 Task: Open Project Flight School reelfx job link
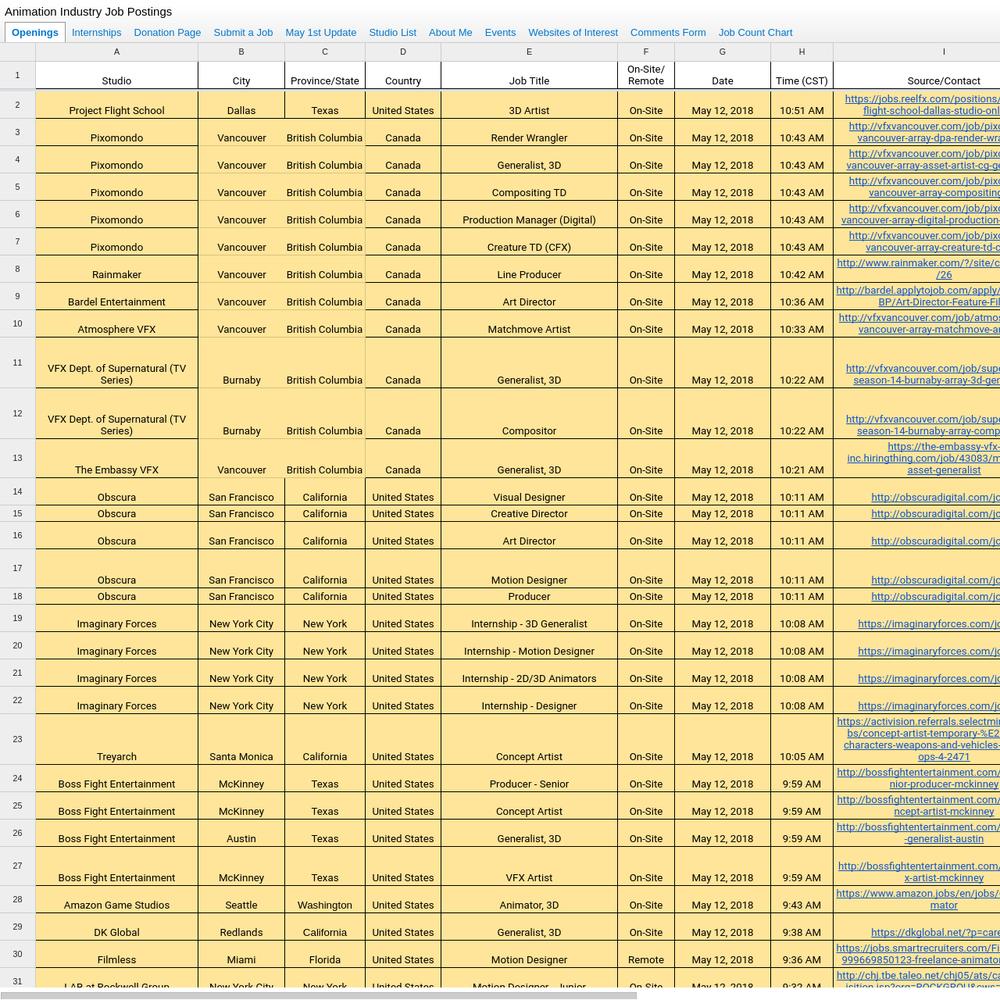click(922, 105)
